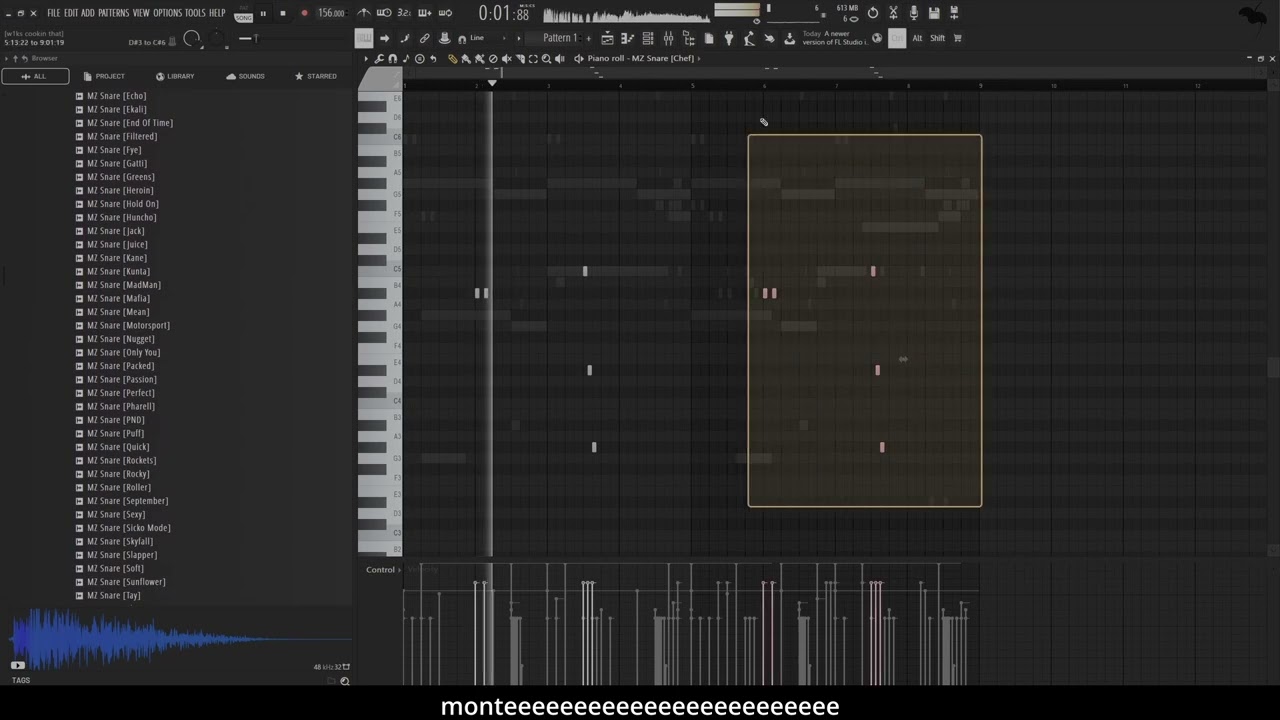Open the cut/scissors icon in top toolbar

893,13
